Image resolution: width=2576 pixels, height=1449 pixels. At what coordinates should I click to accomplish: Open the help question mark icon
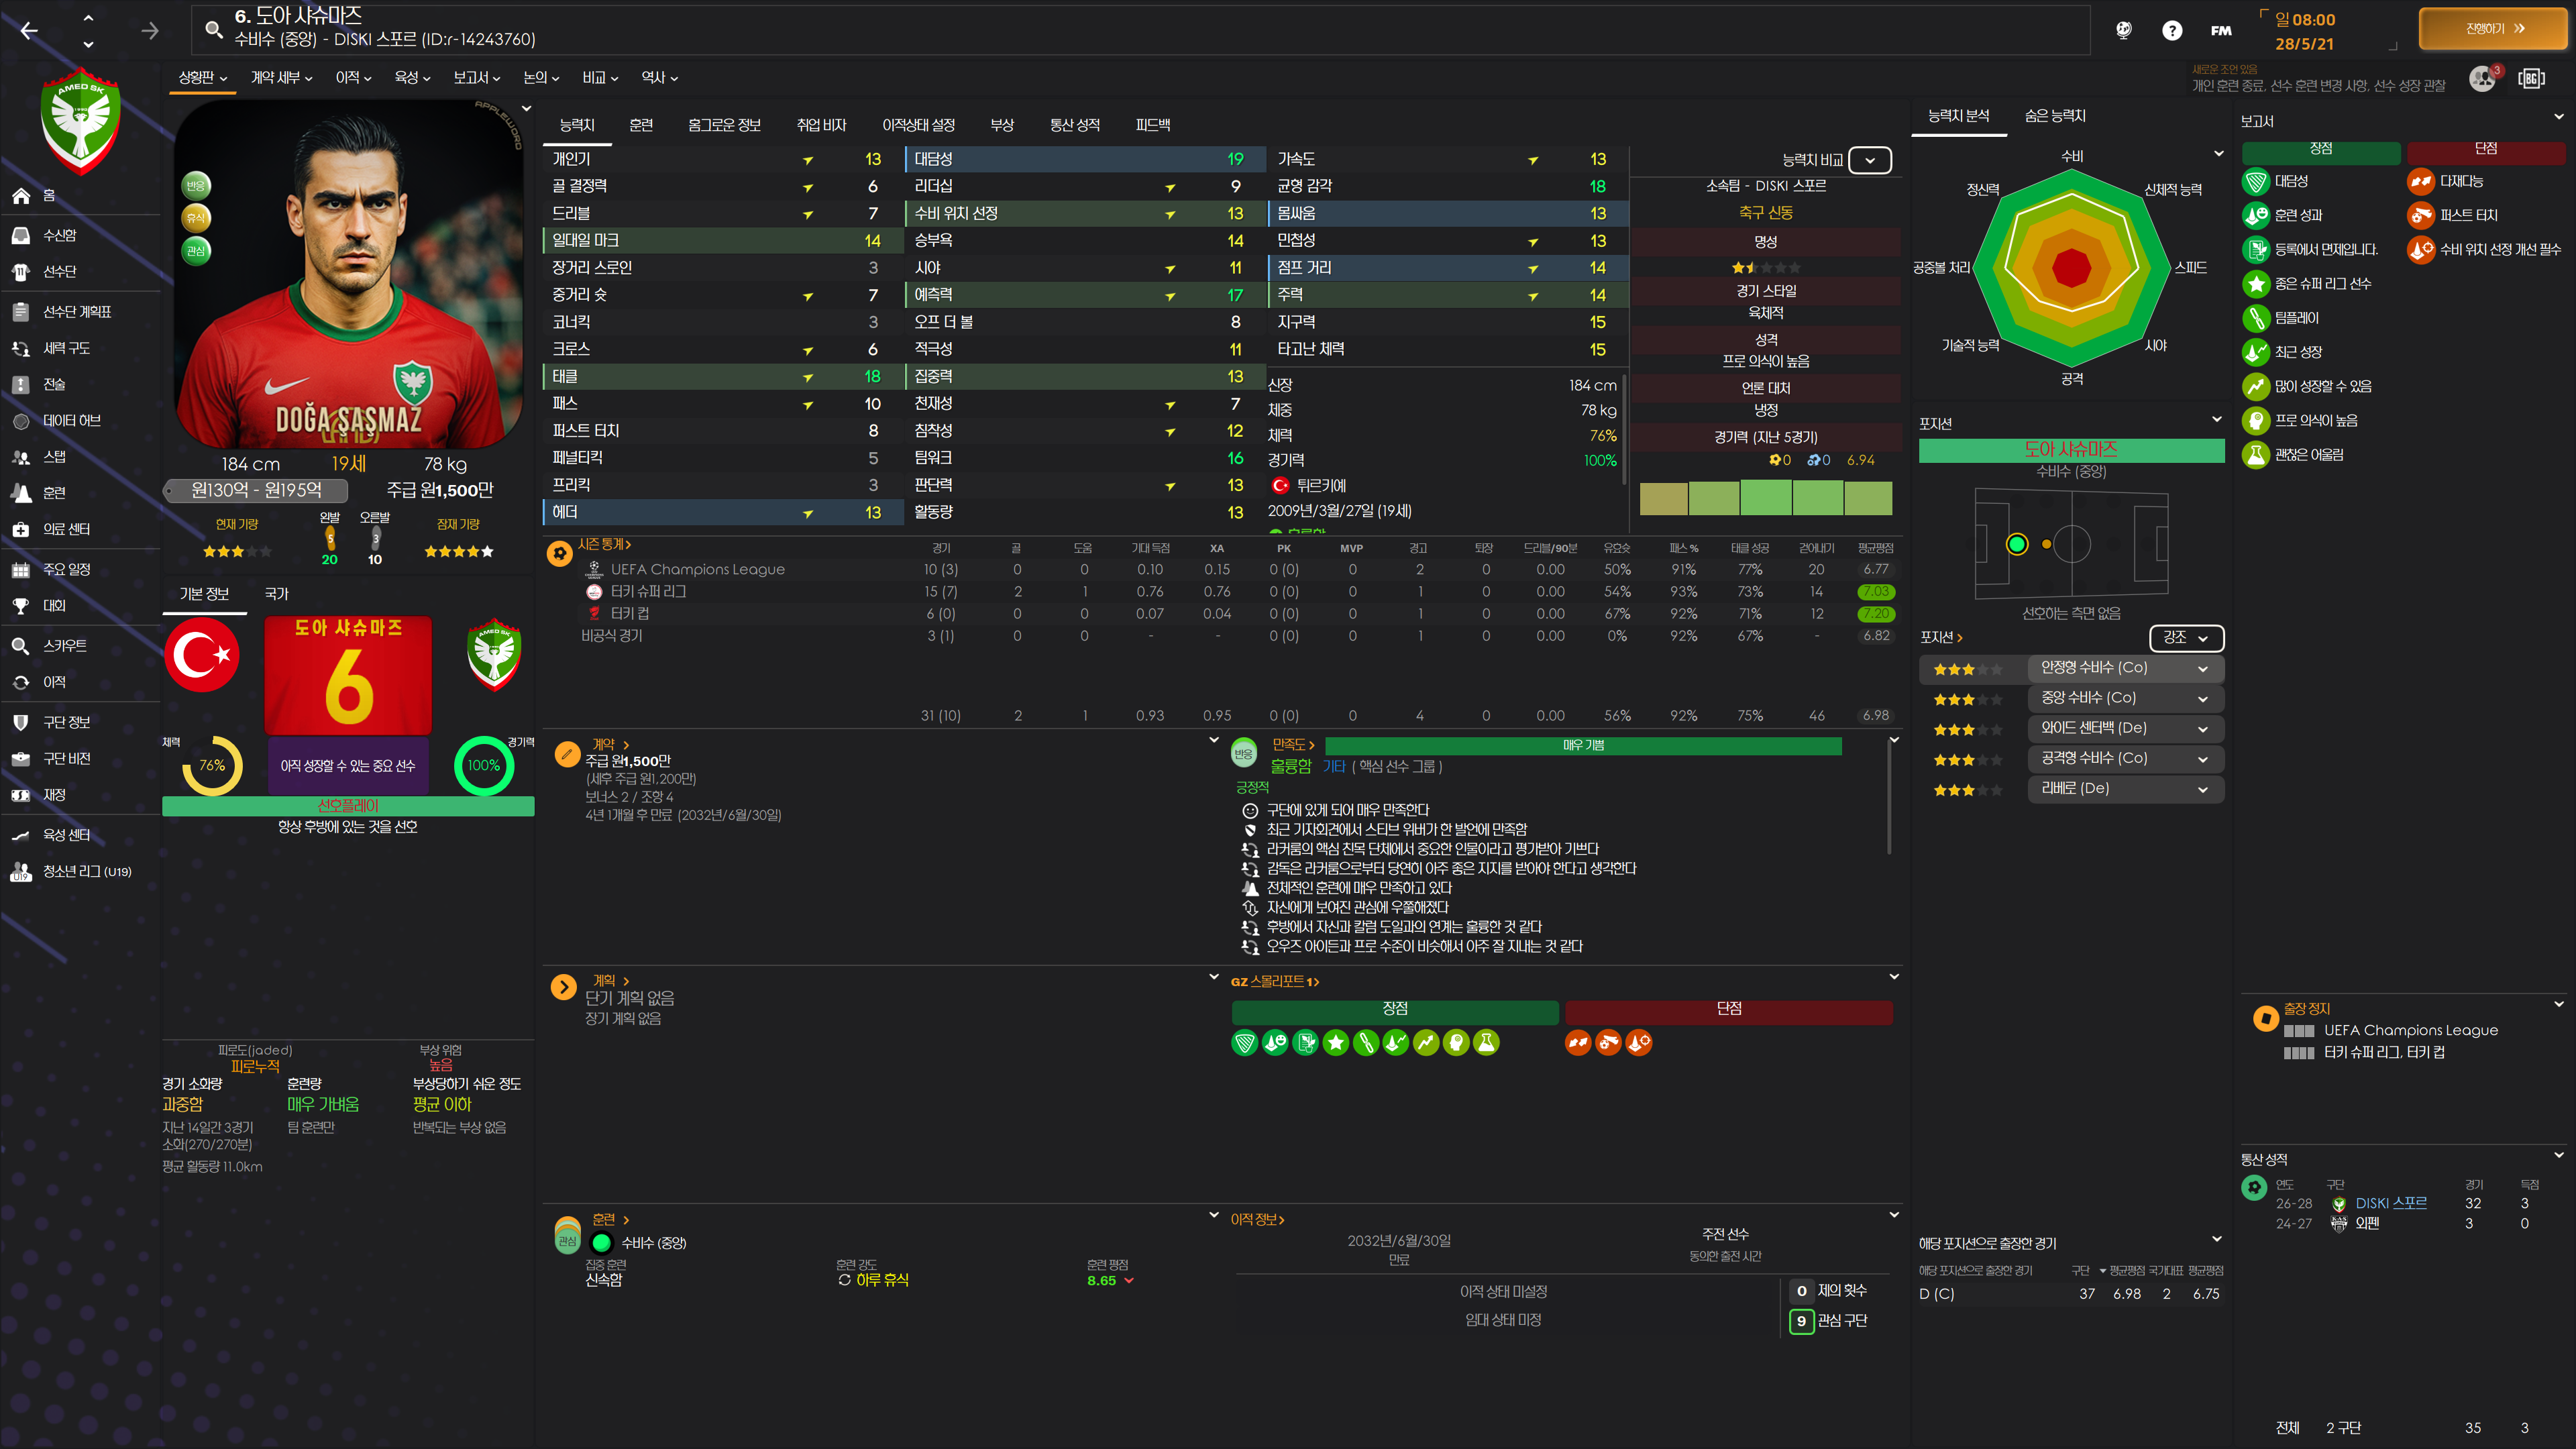tap(2171, 31)
